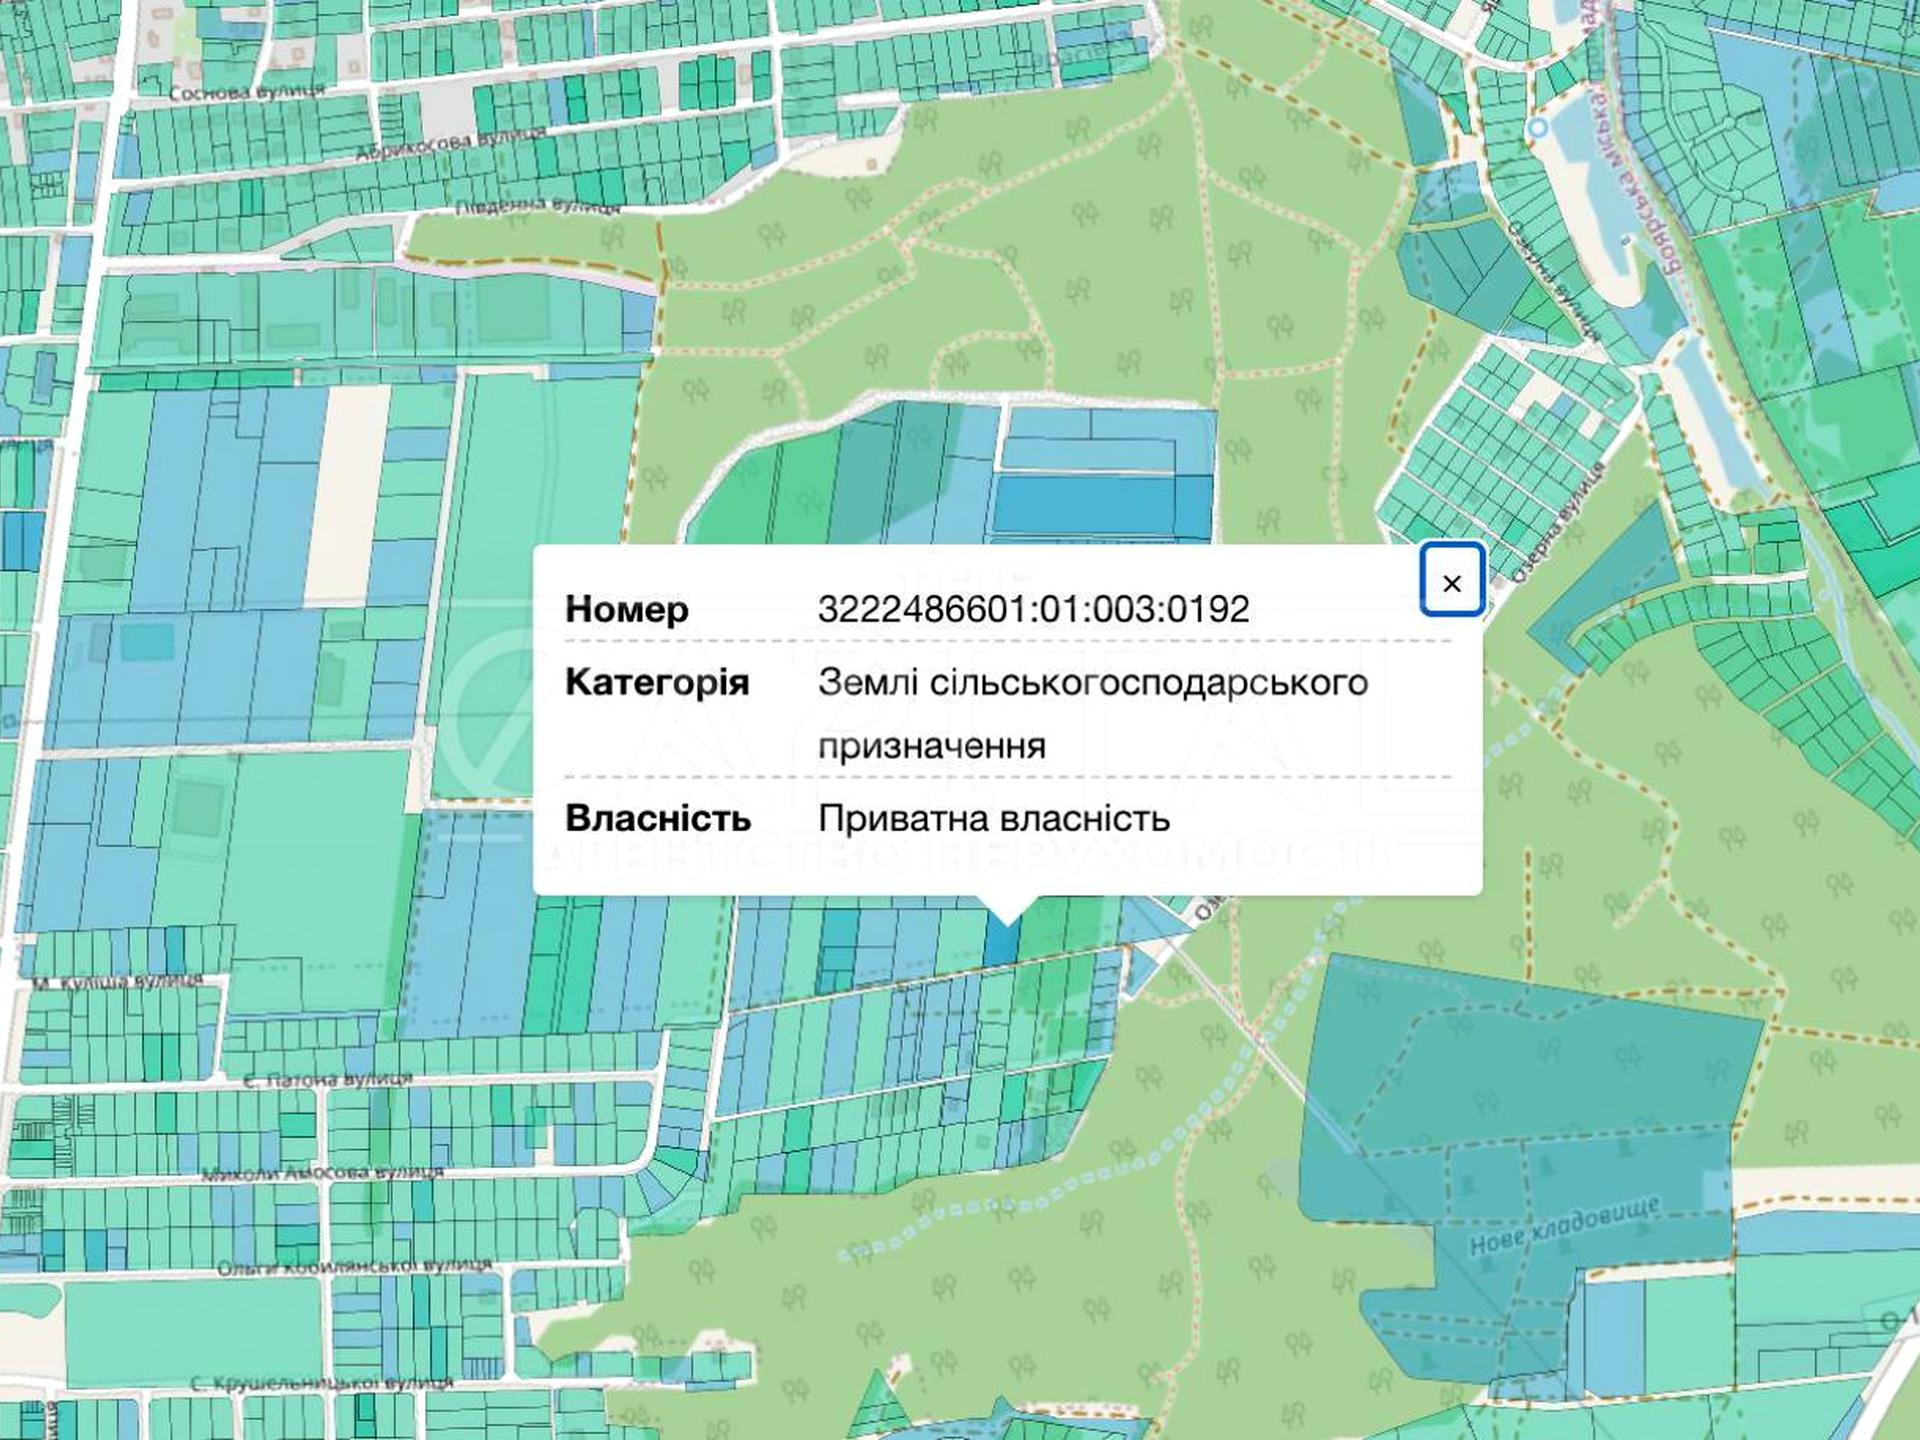Click the 'Ольги Кобилянської вулиця' street label
The height and width of the screenshot is (1440, 1920).
(354, 1267)
